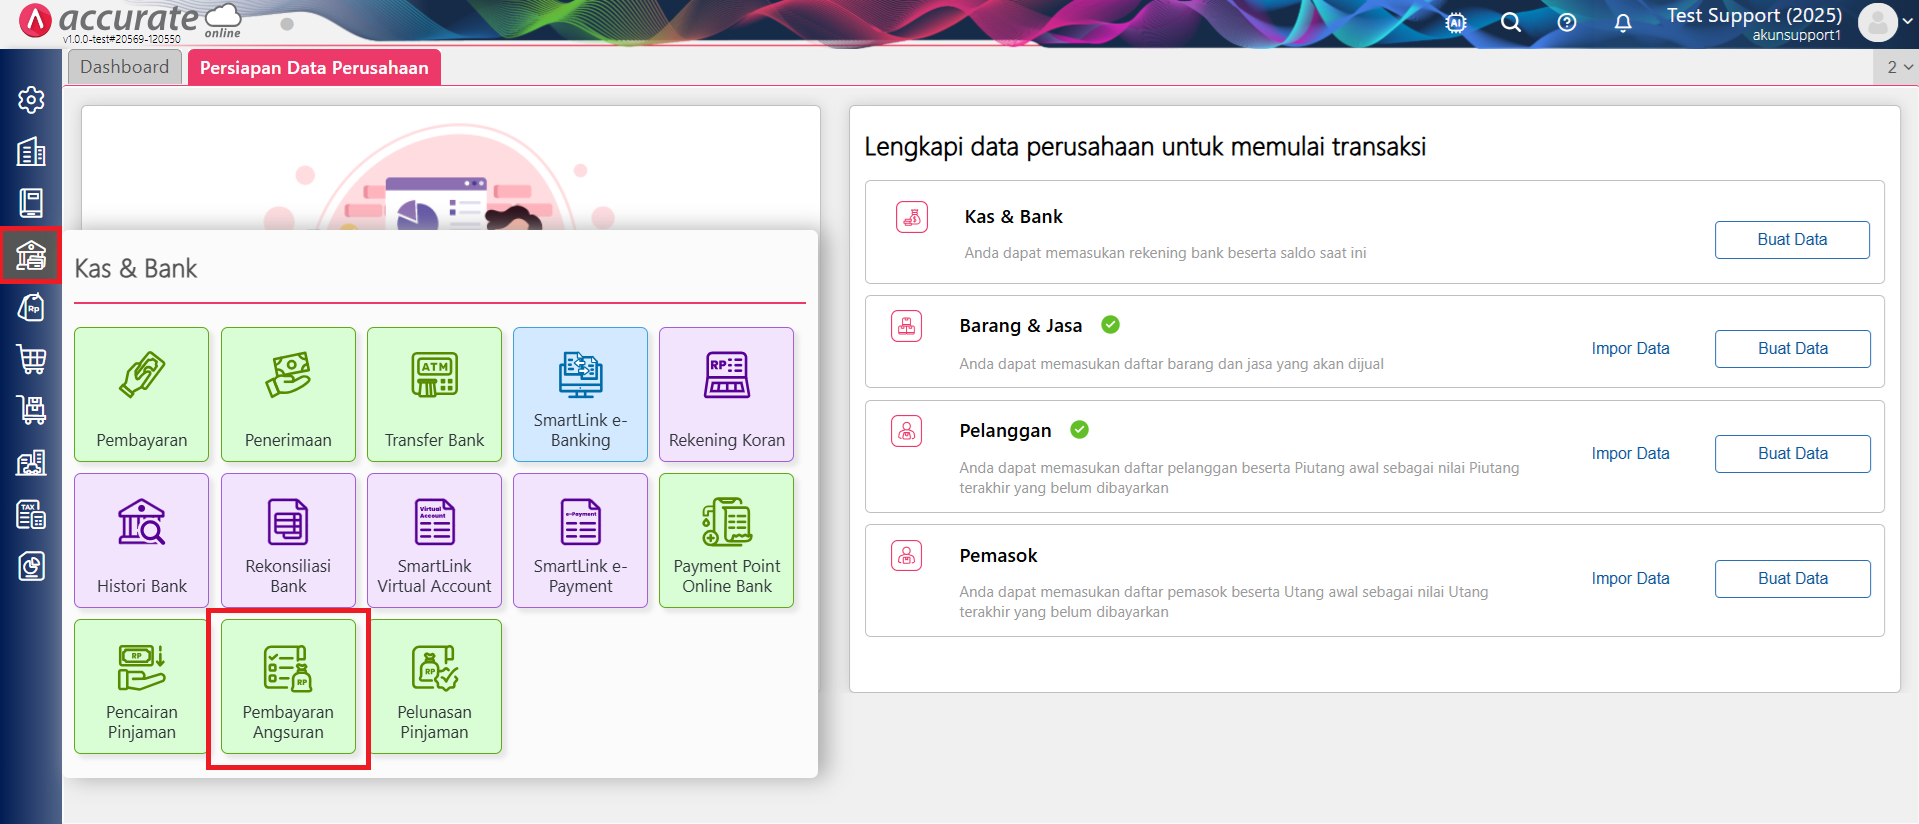
Task: Click Buat Data button for Pemasok
Action: tap(1792, 578)
